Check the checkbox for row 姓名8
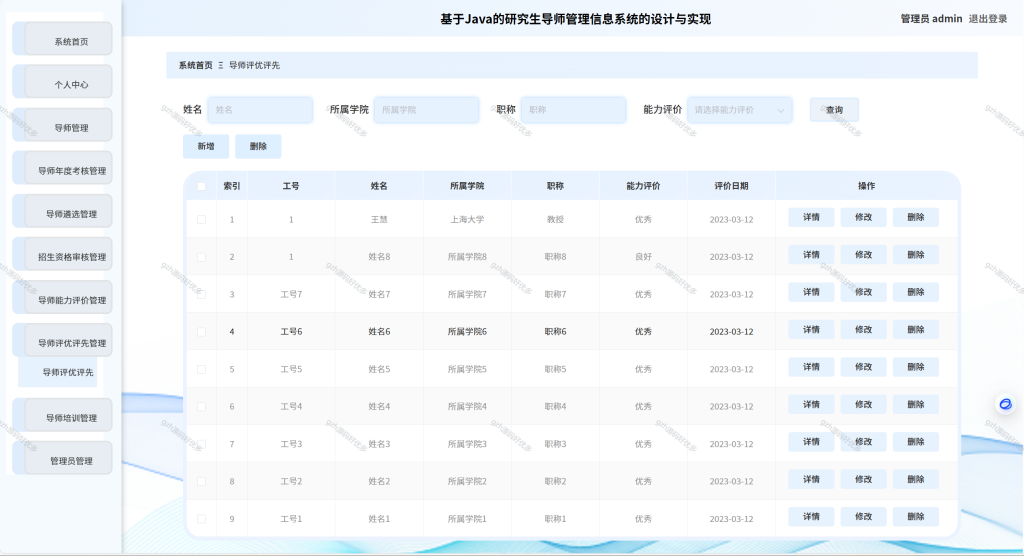Screen dimensions: 1024x556 [201, 257]
